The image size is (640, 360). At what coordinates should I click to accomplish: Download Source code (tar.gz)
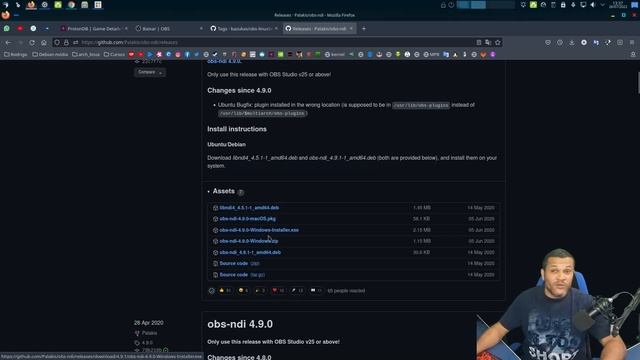(242, 275)
